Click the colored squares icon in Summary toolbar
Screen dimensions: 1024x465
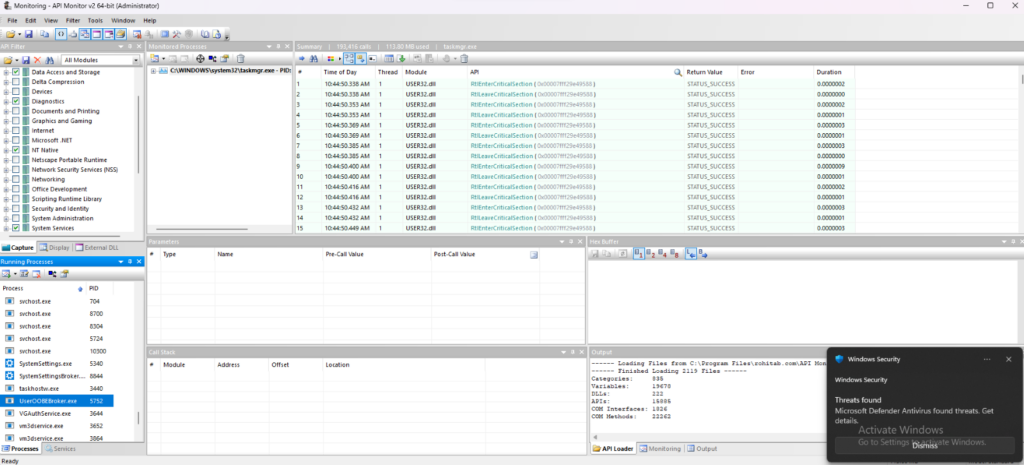pos(330,59)
